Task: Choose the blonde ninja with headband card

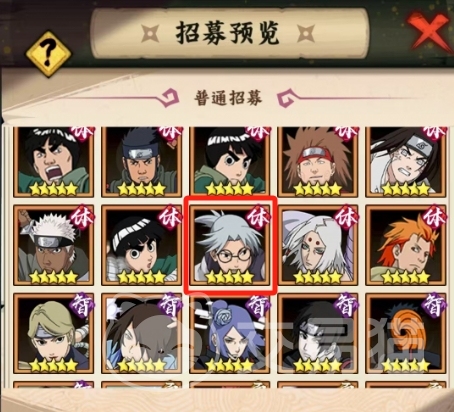Action: [53, 333]
